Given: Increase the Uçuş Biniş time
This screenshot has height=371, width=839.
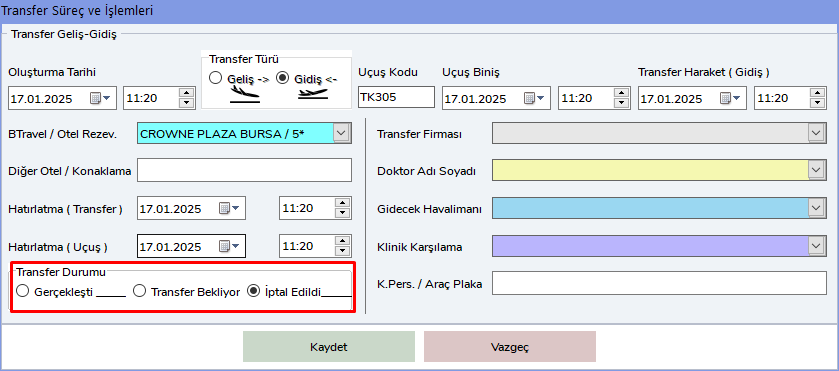Looking at the screenshot, I should [621, 94].
